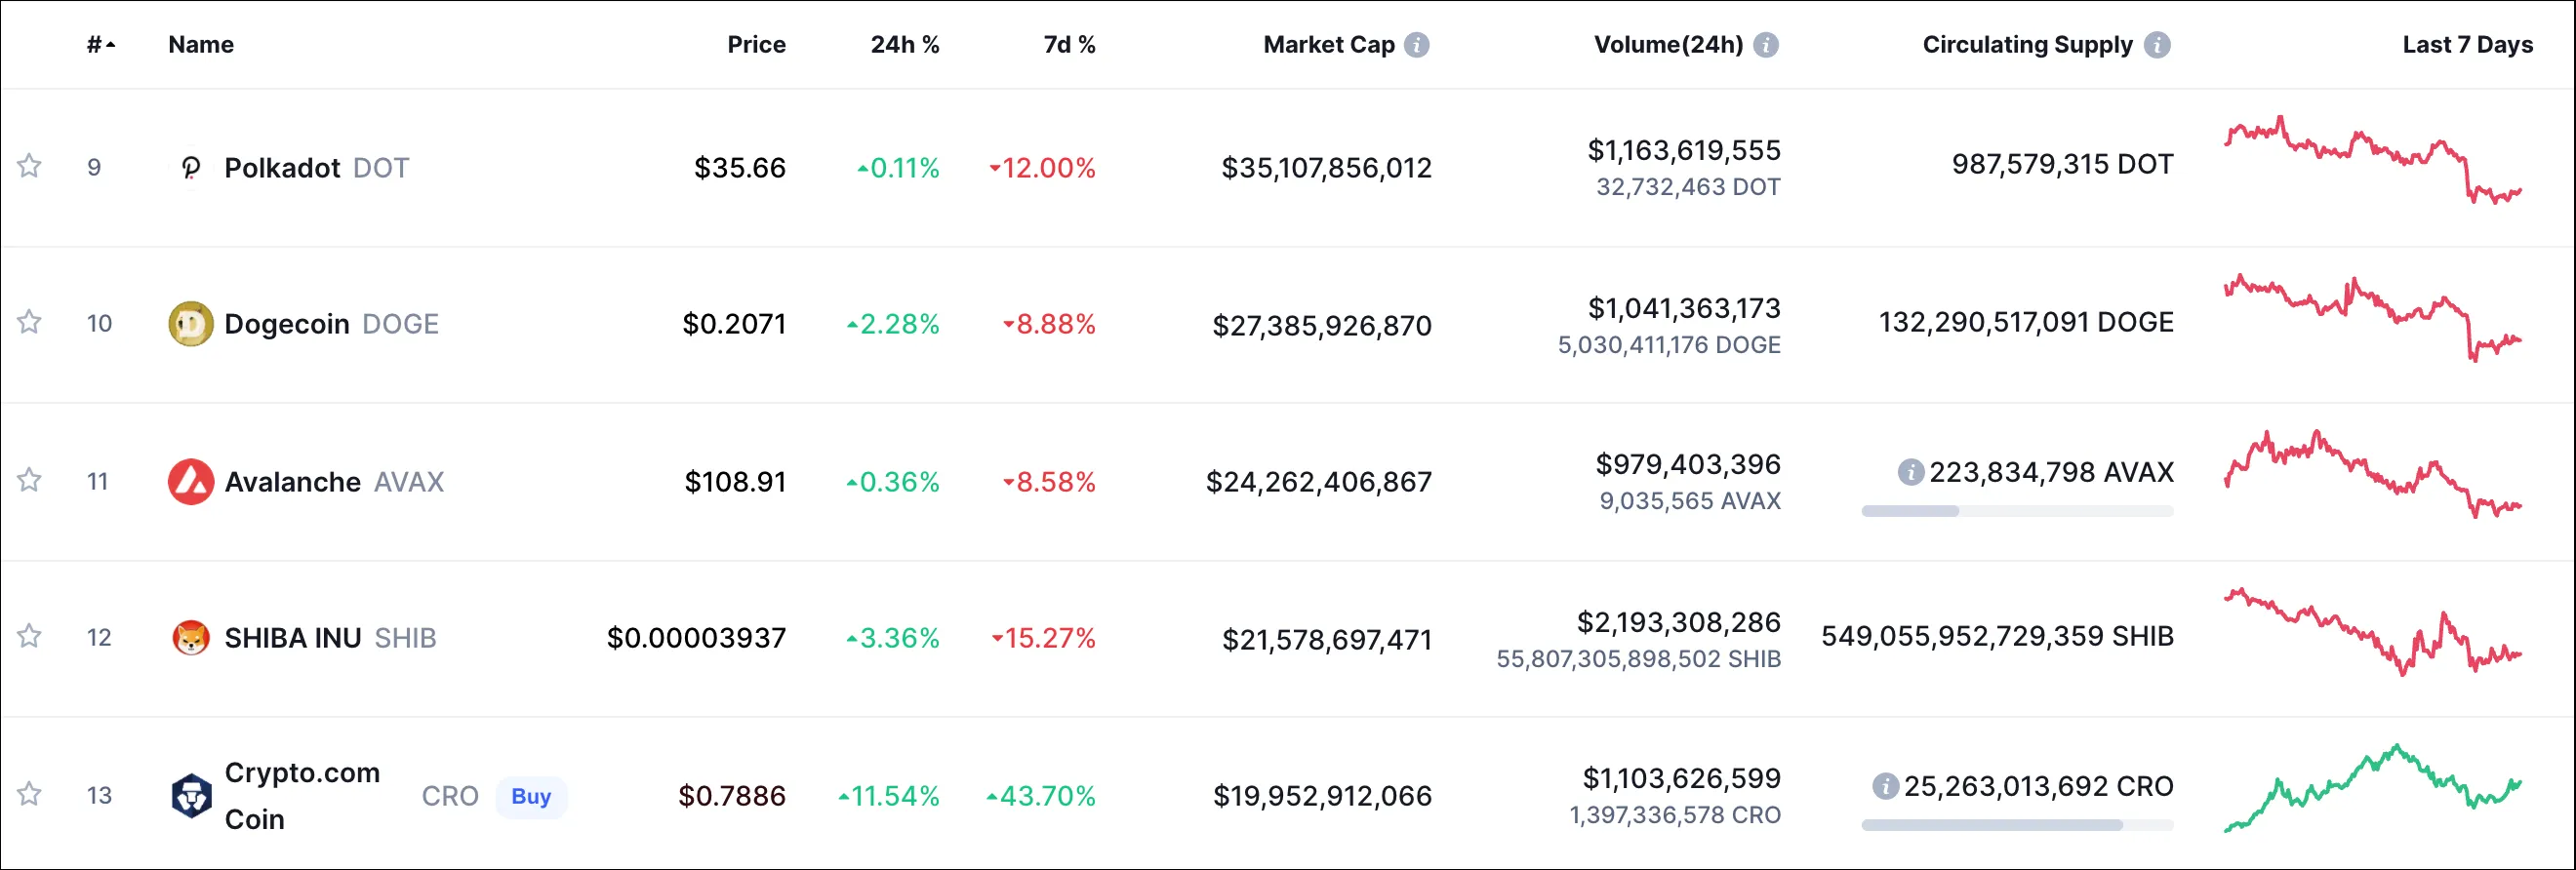
Task: Star Avalanche to add to watchlist
Action: coord(29,480)
